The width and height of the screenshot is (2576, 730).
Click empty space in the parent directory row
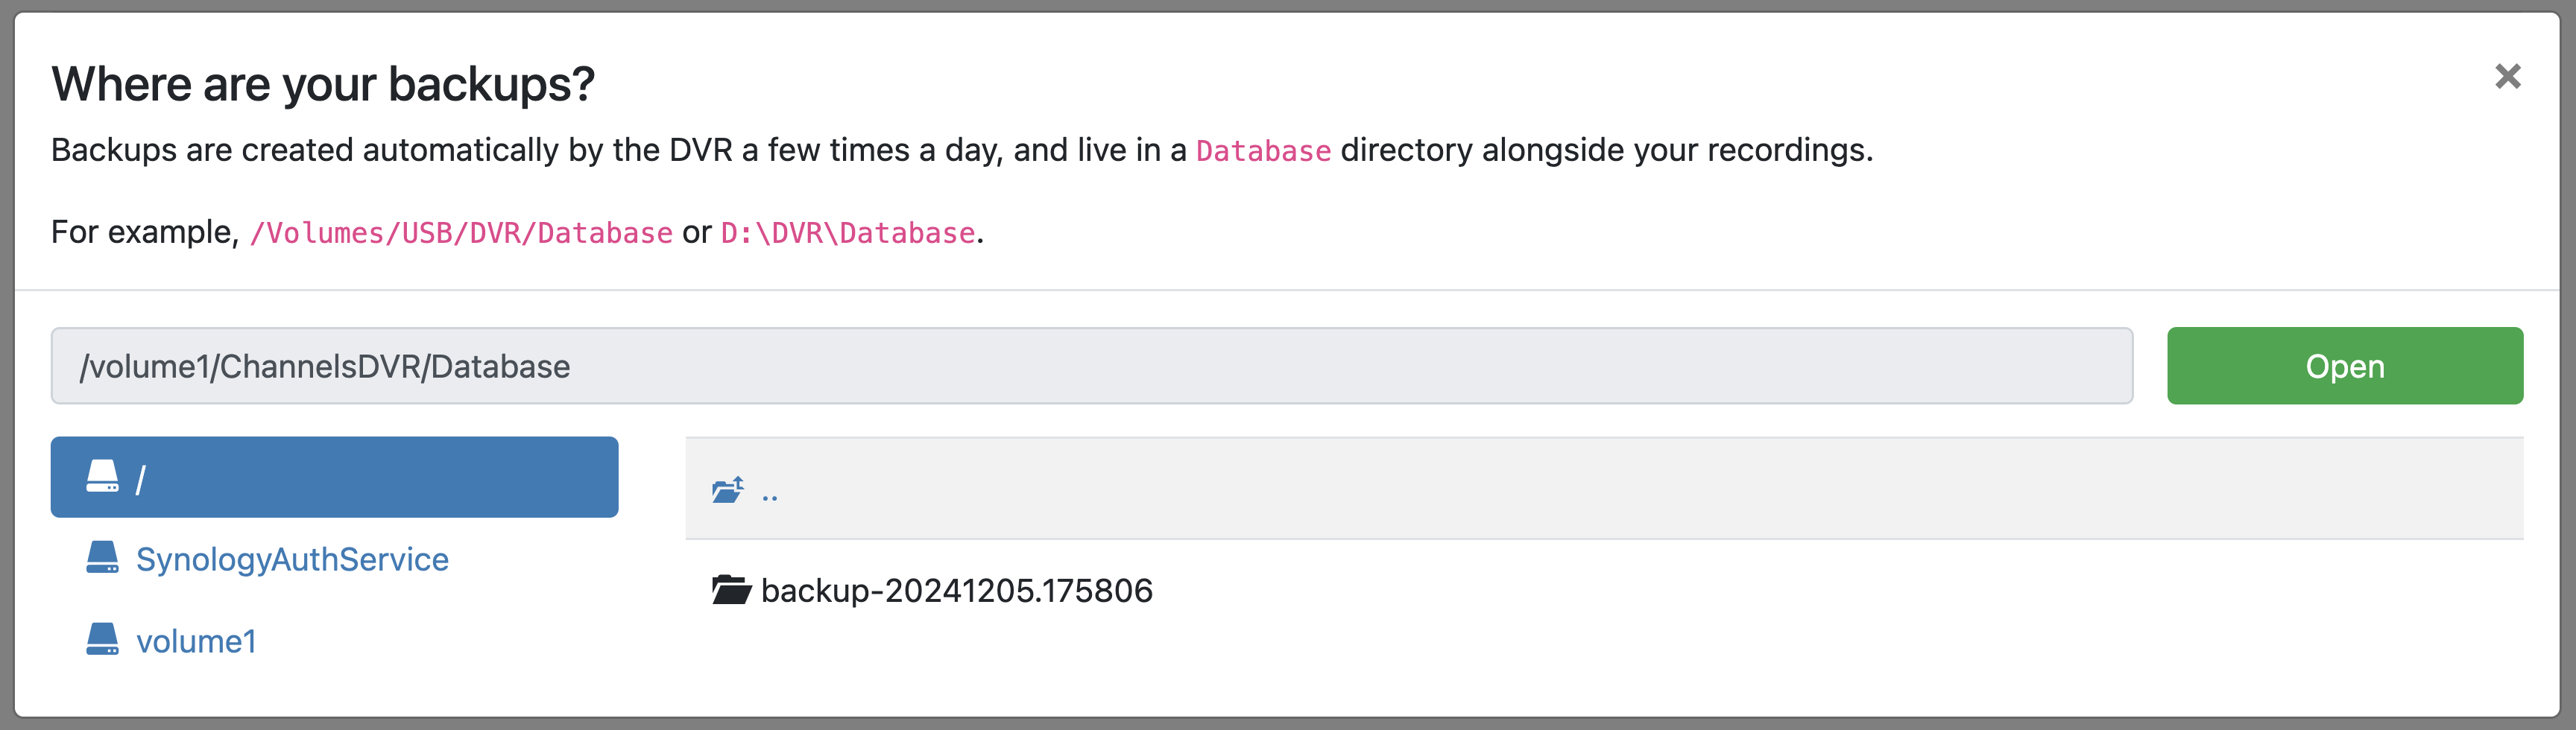1600,489
